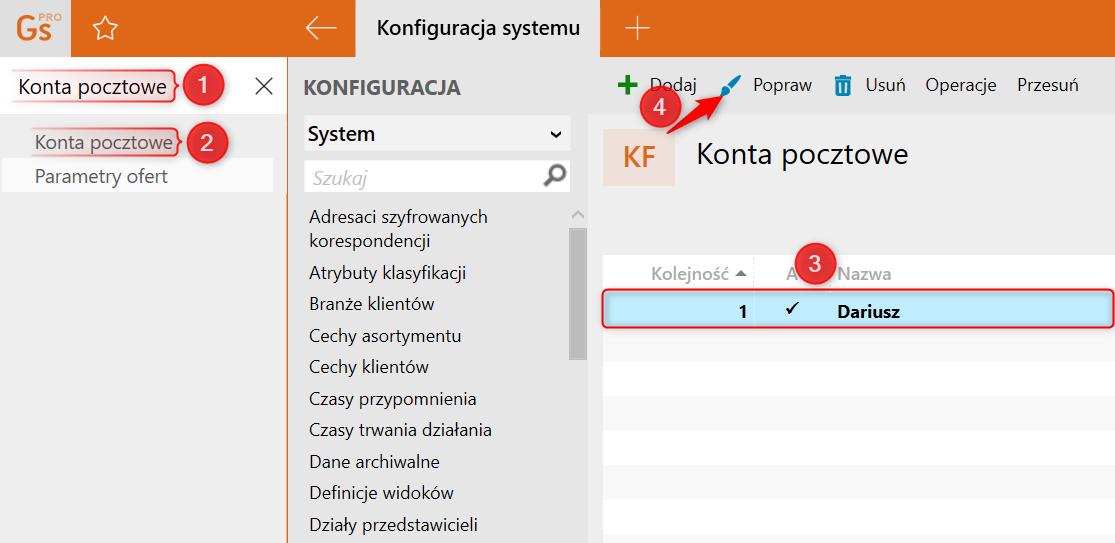The height and width of the screenshot is (543, 1115).
Task: Toggle the active checkmark in Dariusz row
Action: click(x=792, y=308)
